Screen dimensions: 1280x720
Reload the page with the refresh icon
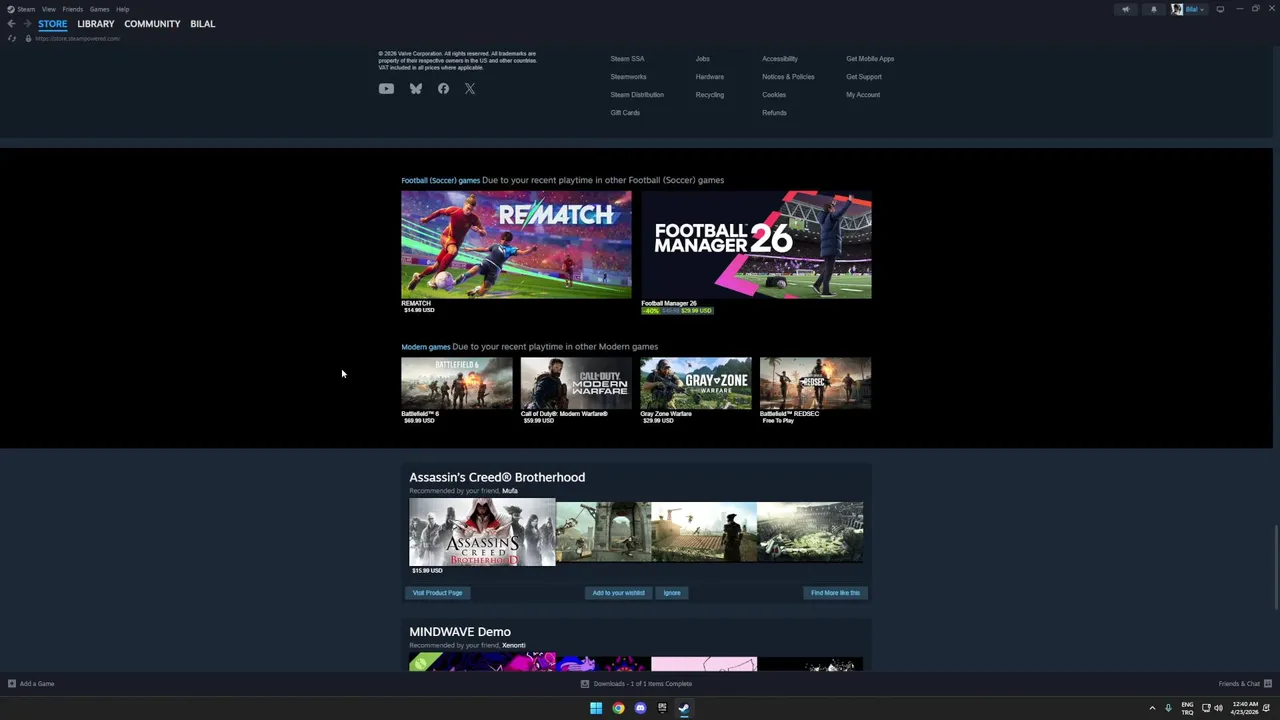click(x=11, y=38)
